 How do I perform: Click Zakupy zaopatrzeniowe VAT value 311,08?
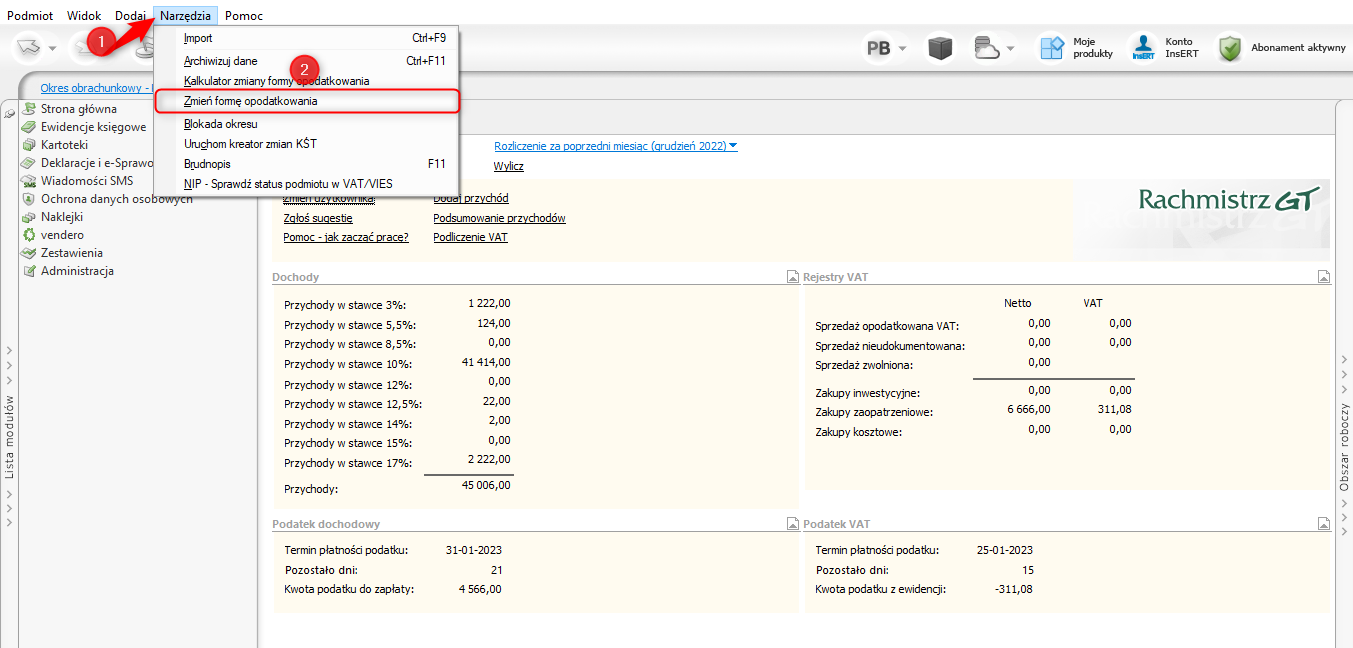[x=1113, y=410]
